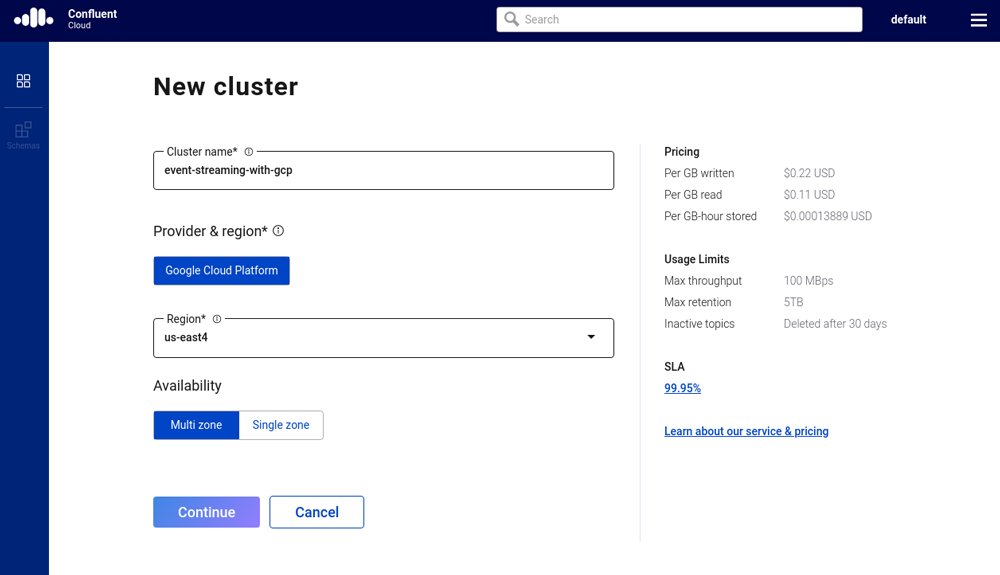1000x575 pixels.
Task: Click the $0.00013889 USD storage price
Action: click(x=828, y=216)
